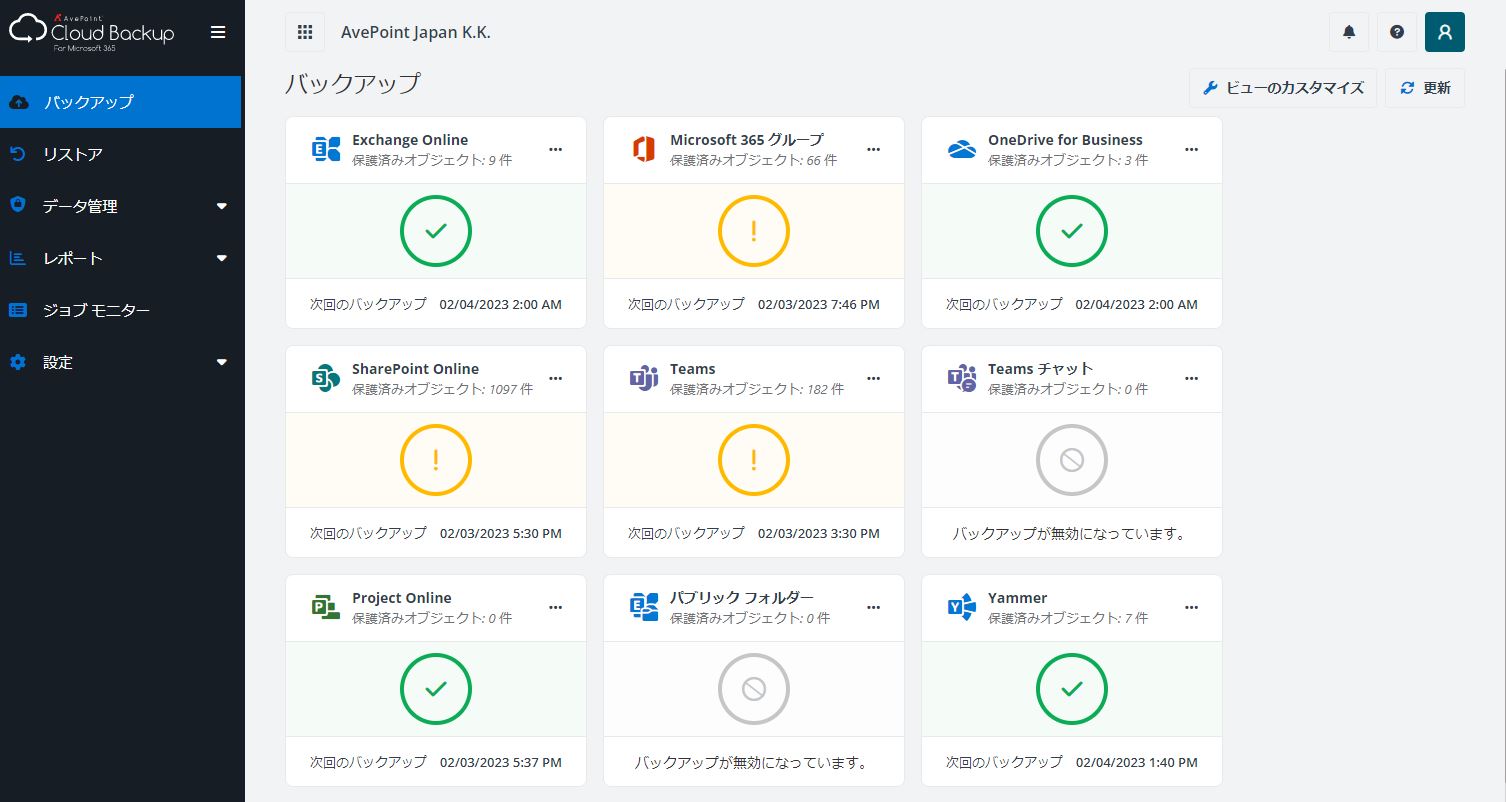Click next backup time 02/03/2023 5:30 PM

[x=501, y=533]
